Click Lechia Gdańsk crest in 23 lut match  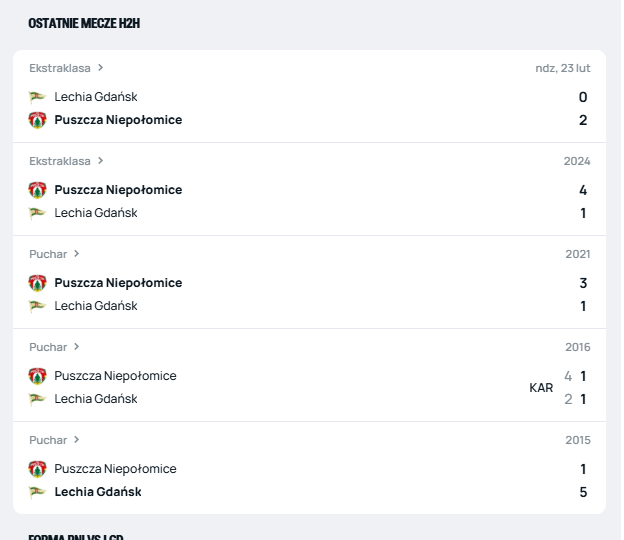[37, 97]
